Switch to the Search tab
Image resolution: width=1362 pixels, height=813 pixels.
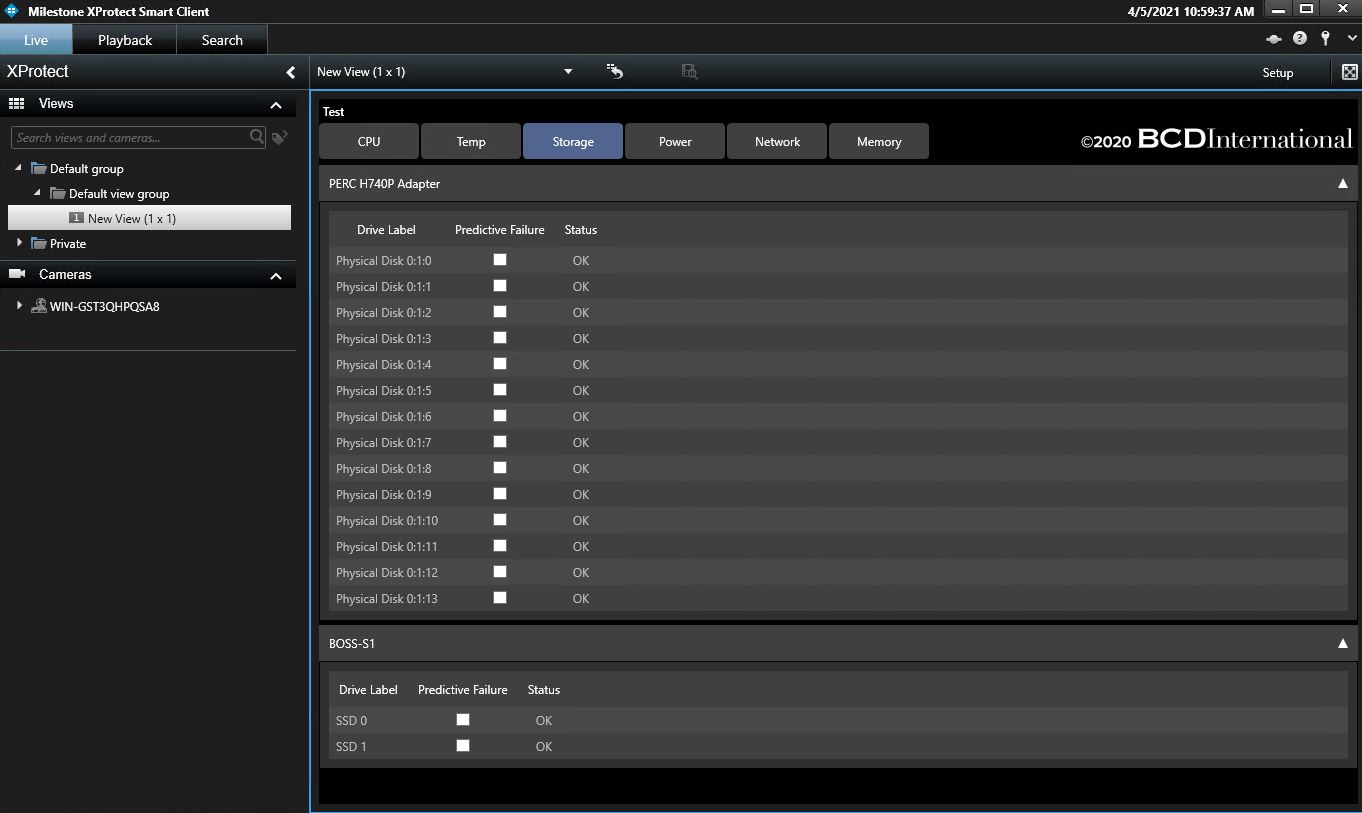(222, 40)
